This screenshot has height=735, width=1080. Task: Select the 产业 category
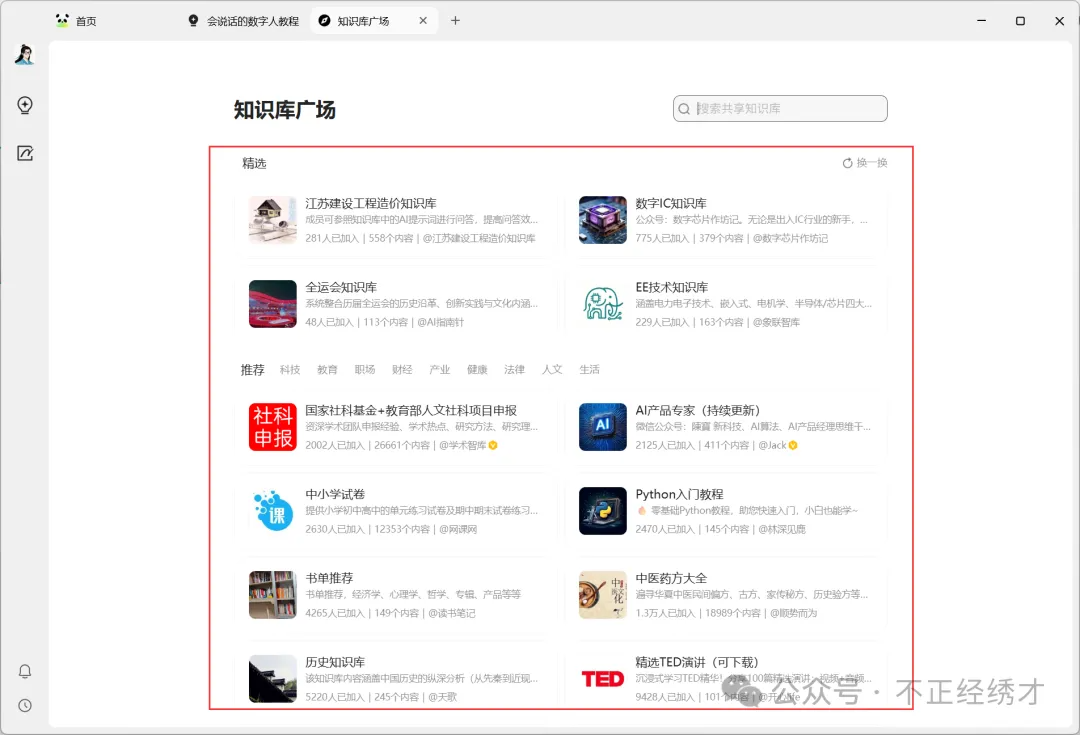[439, 370]
